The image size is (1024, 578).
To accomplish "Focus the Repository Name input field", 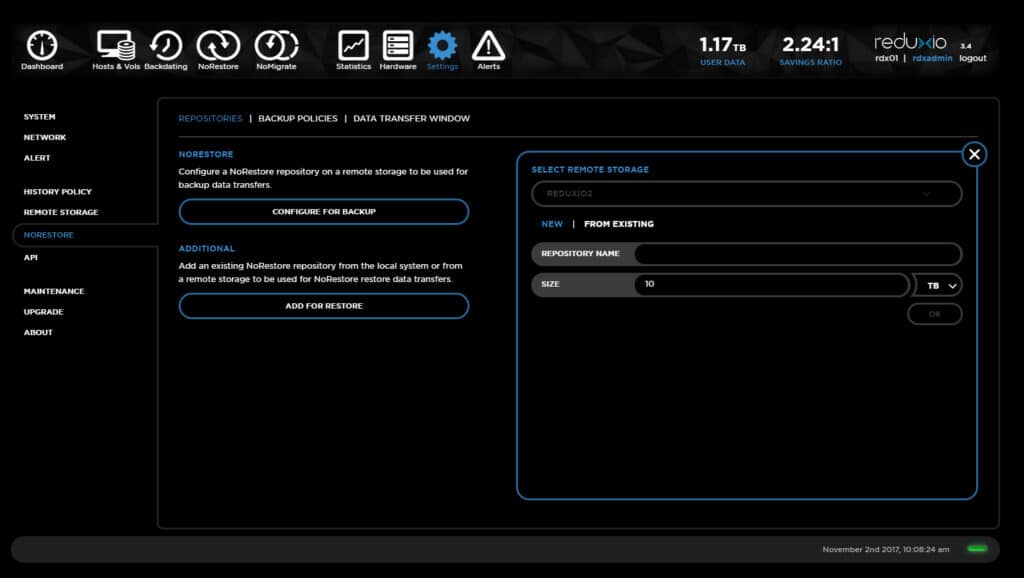I will [x=797, y=253].
